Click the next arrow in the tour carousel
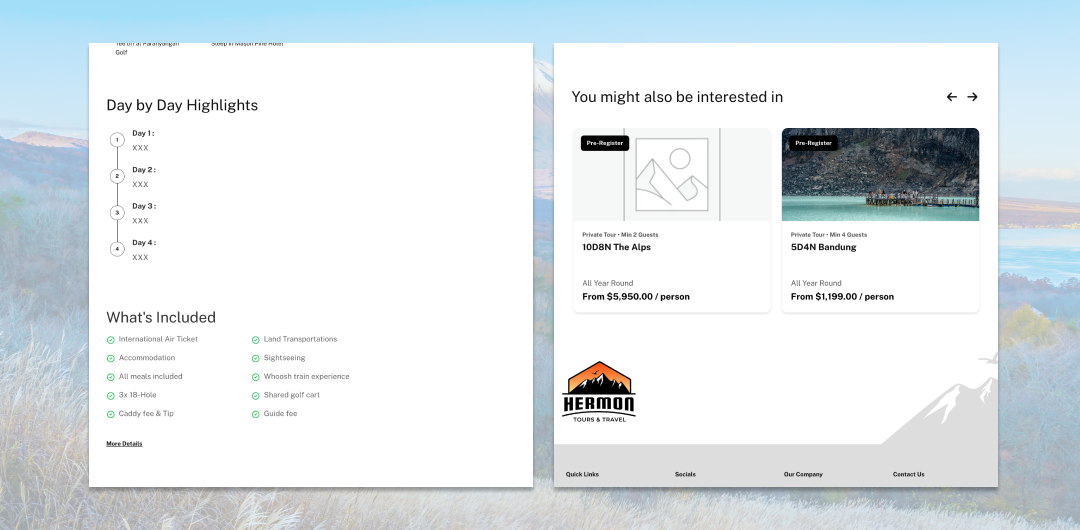The width and height of the screenshot is (1080, 530). 972,97
